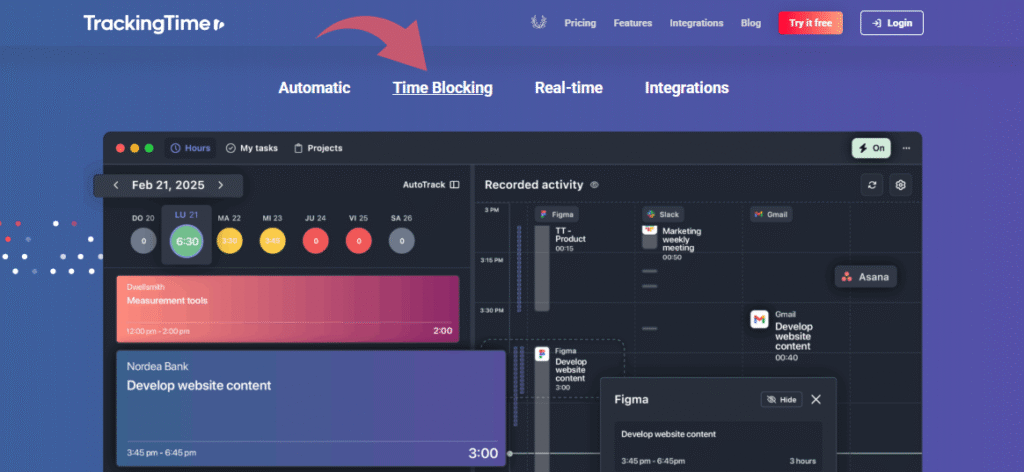Click the AutoTrack panel layout icon
The width and height of the screenshot is (1024, 472).
[x=454, y=185]
